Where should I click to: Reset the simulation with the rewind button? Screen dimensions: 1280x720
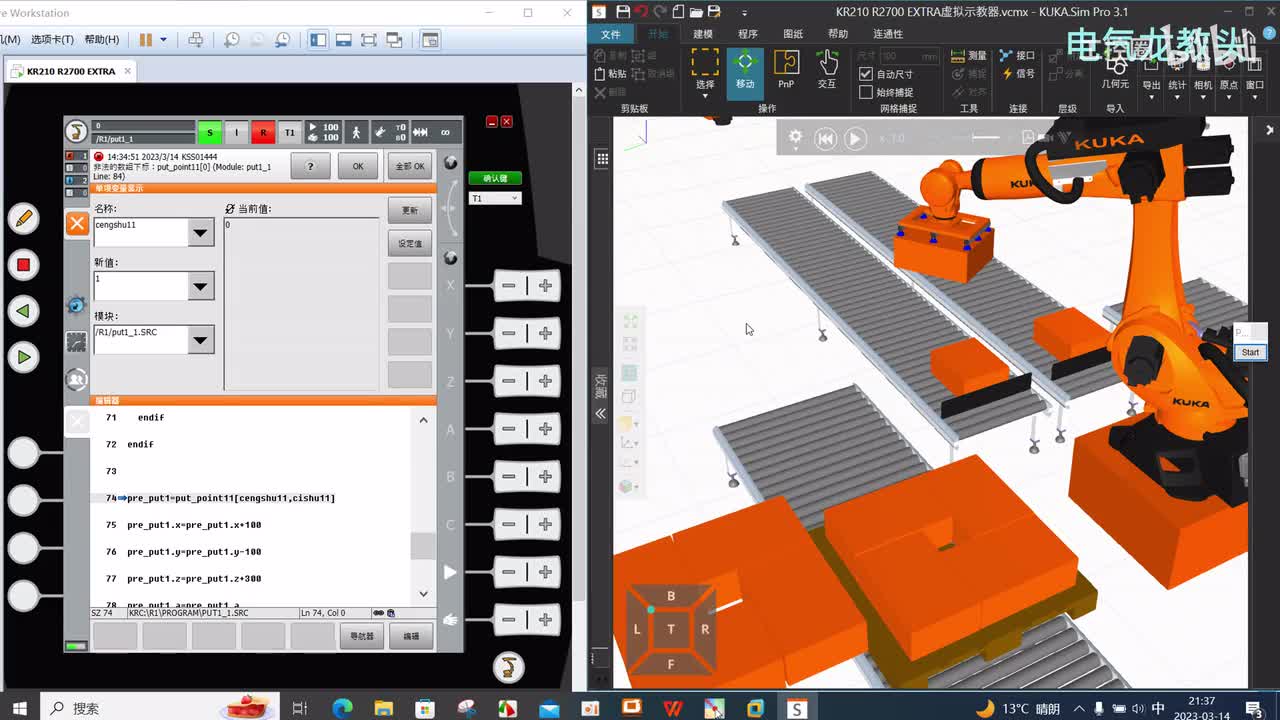pos(825,139)
